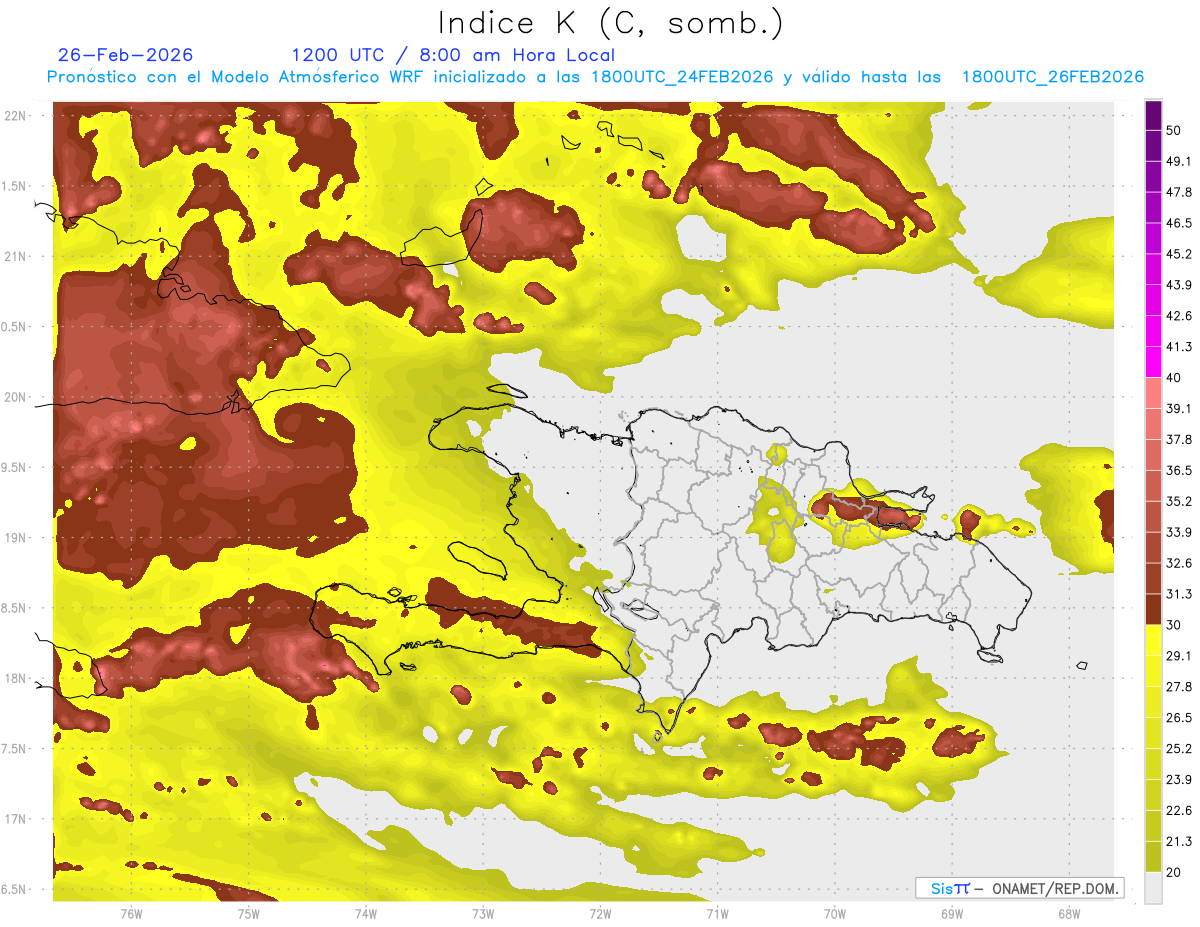Click the colorbar label "30"
The image size is (1200, 927).
coord(1175,625)
